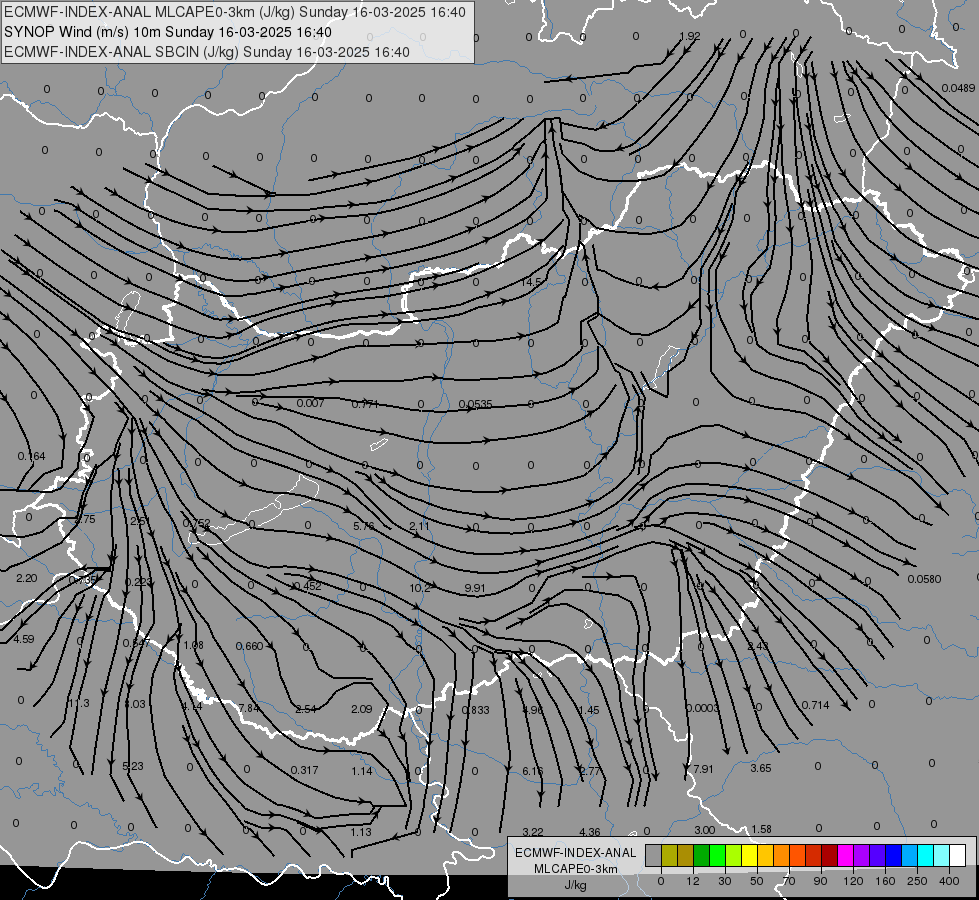Click the map value '0.0003'
Viewport: 979px width, 900px height.
pyautogui.click(x=702, y=708)
